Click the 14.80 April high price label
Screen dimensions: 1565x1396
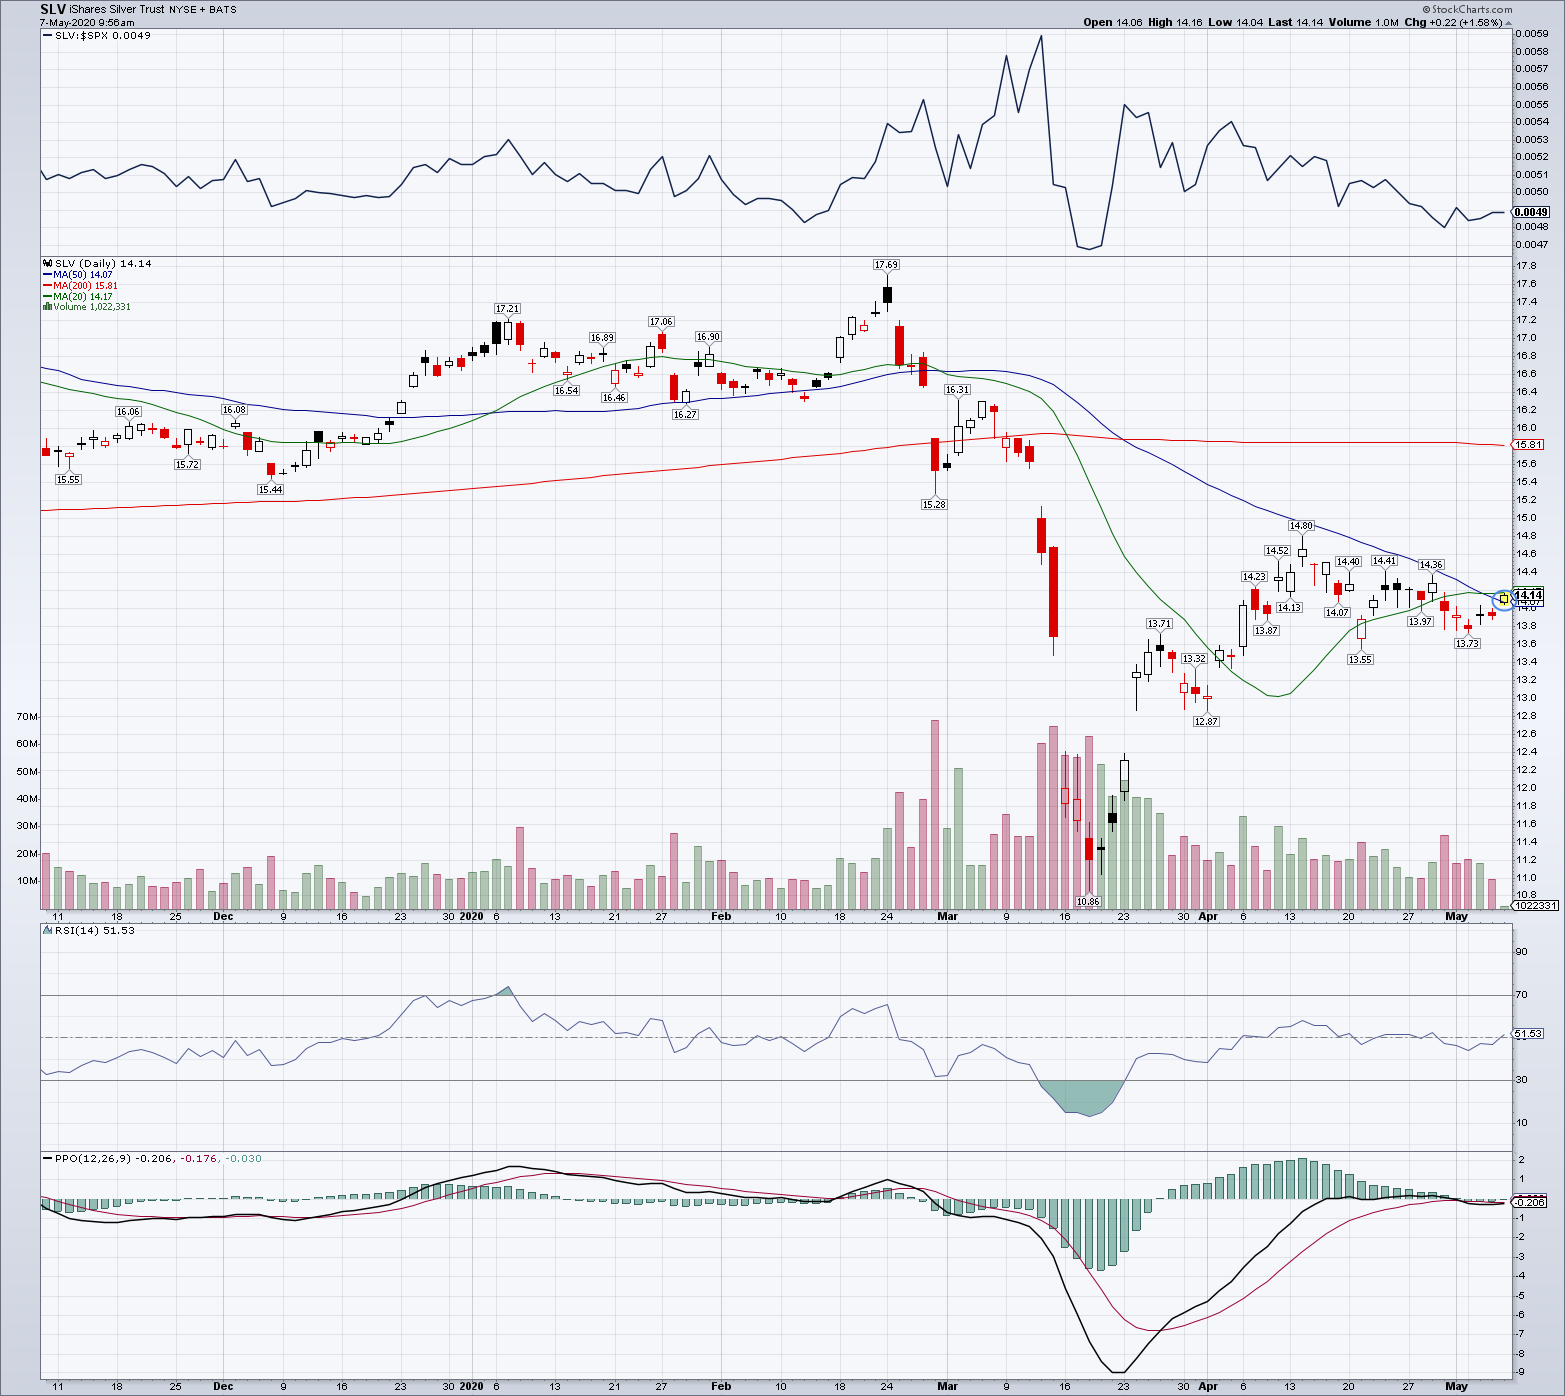pos(1301,526)
